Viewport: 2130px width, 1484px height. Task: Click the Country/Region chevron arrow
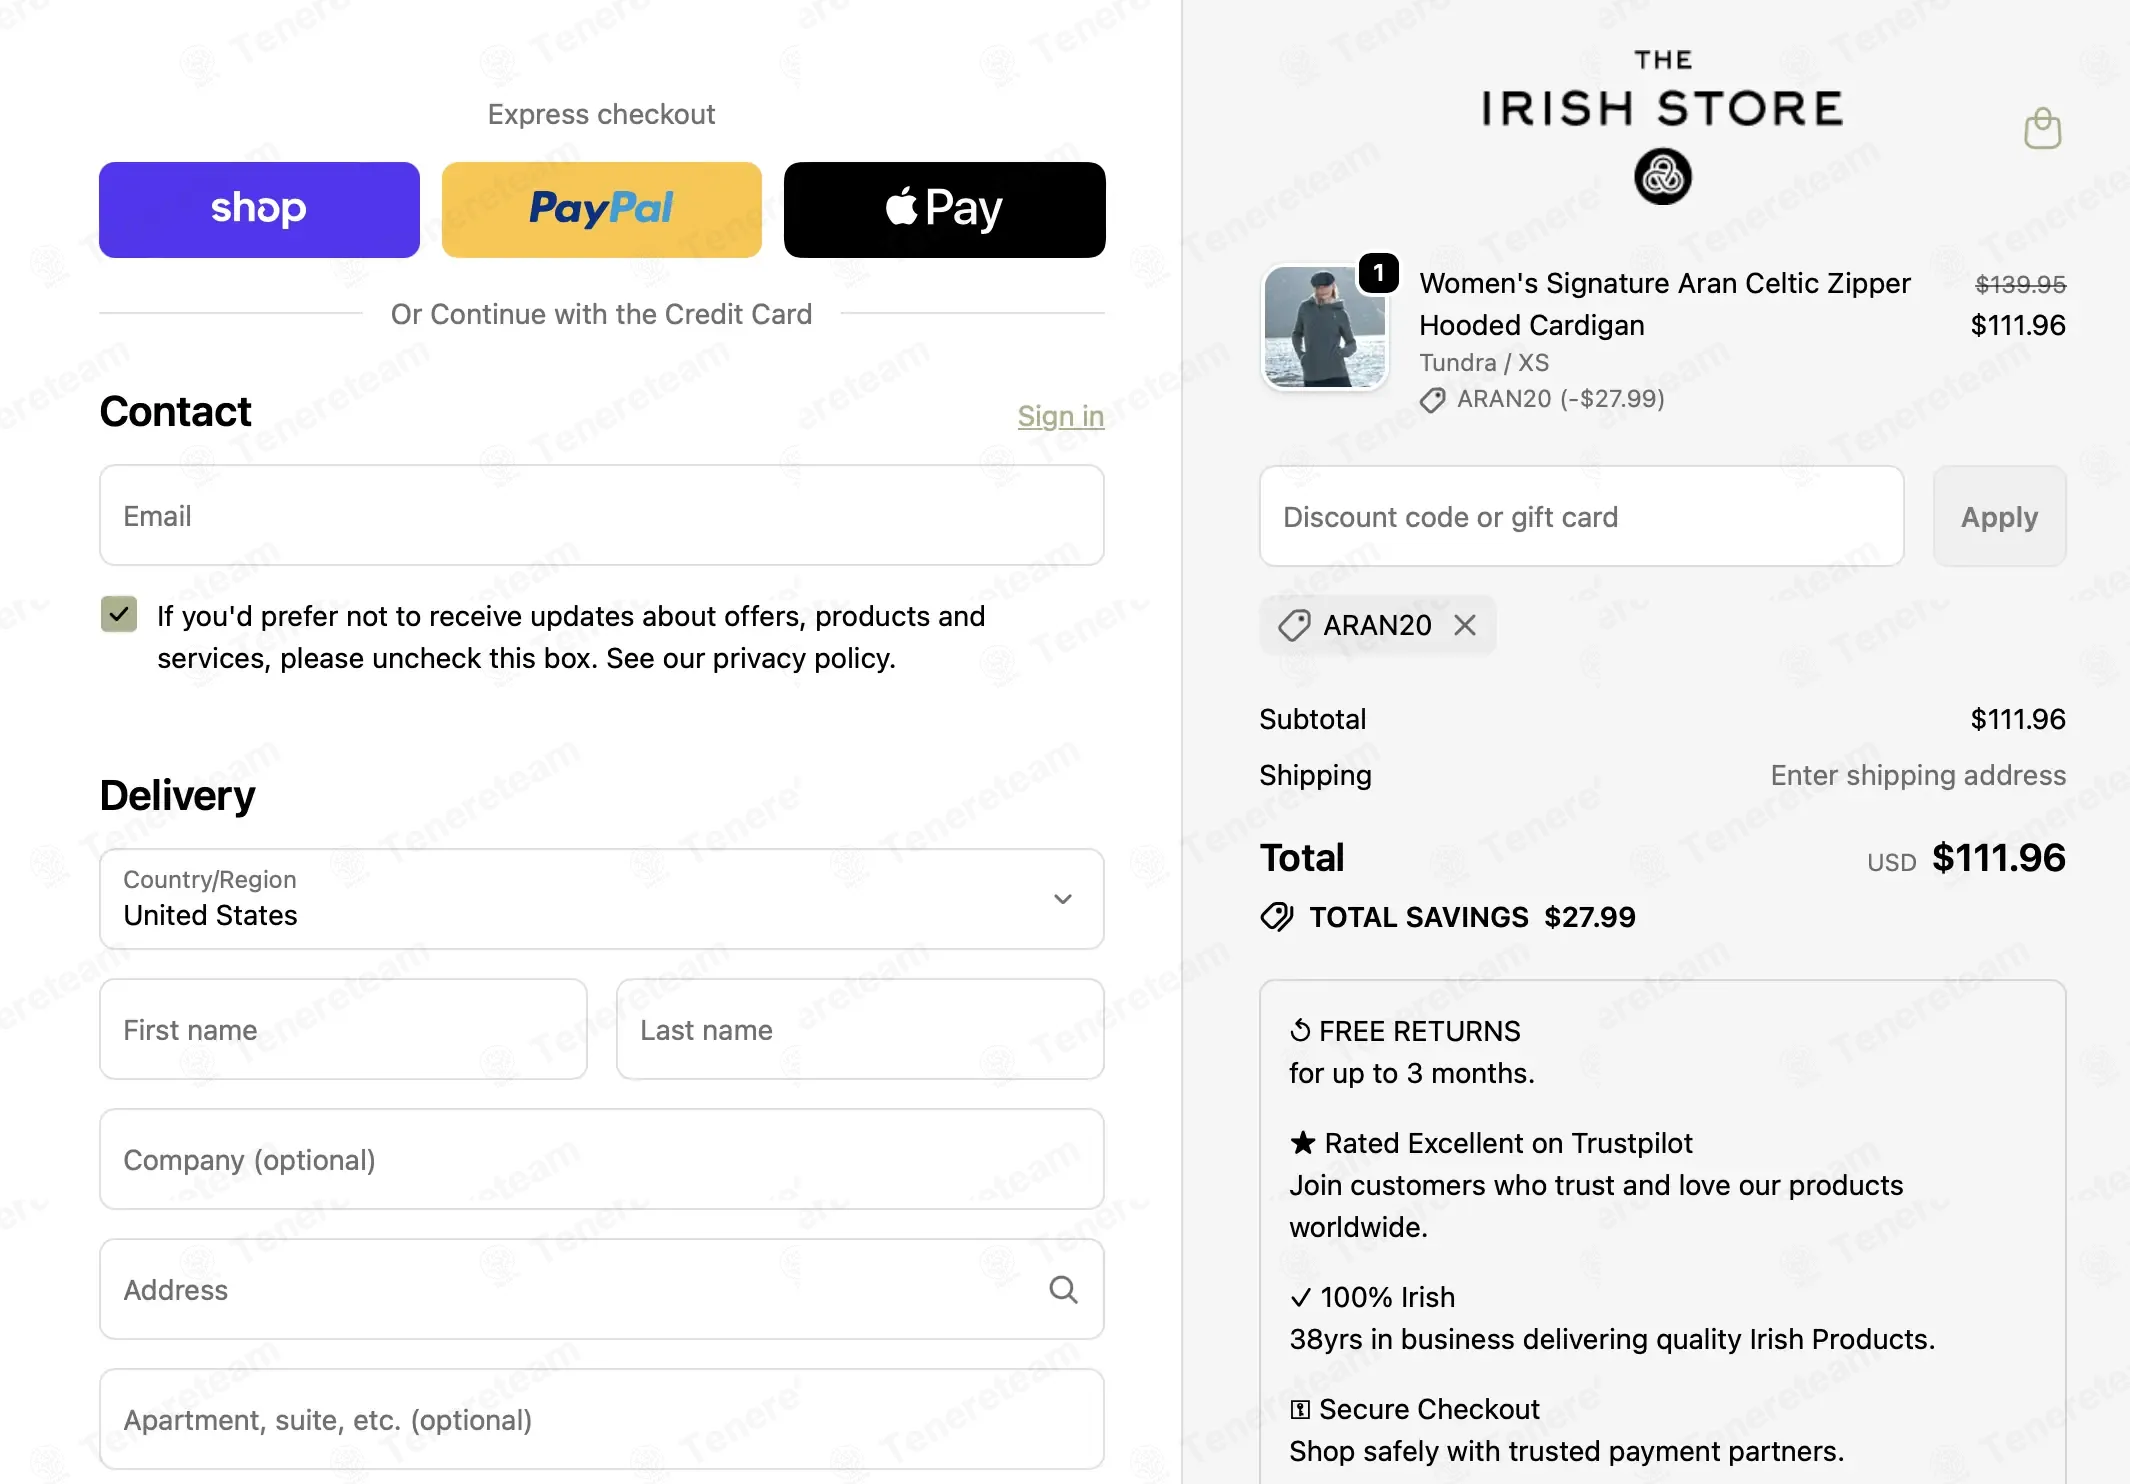1063,899
